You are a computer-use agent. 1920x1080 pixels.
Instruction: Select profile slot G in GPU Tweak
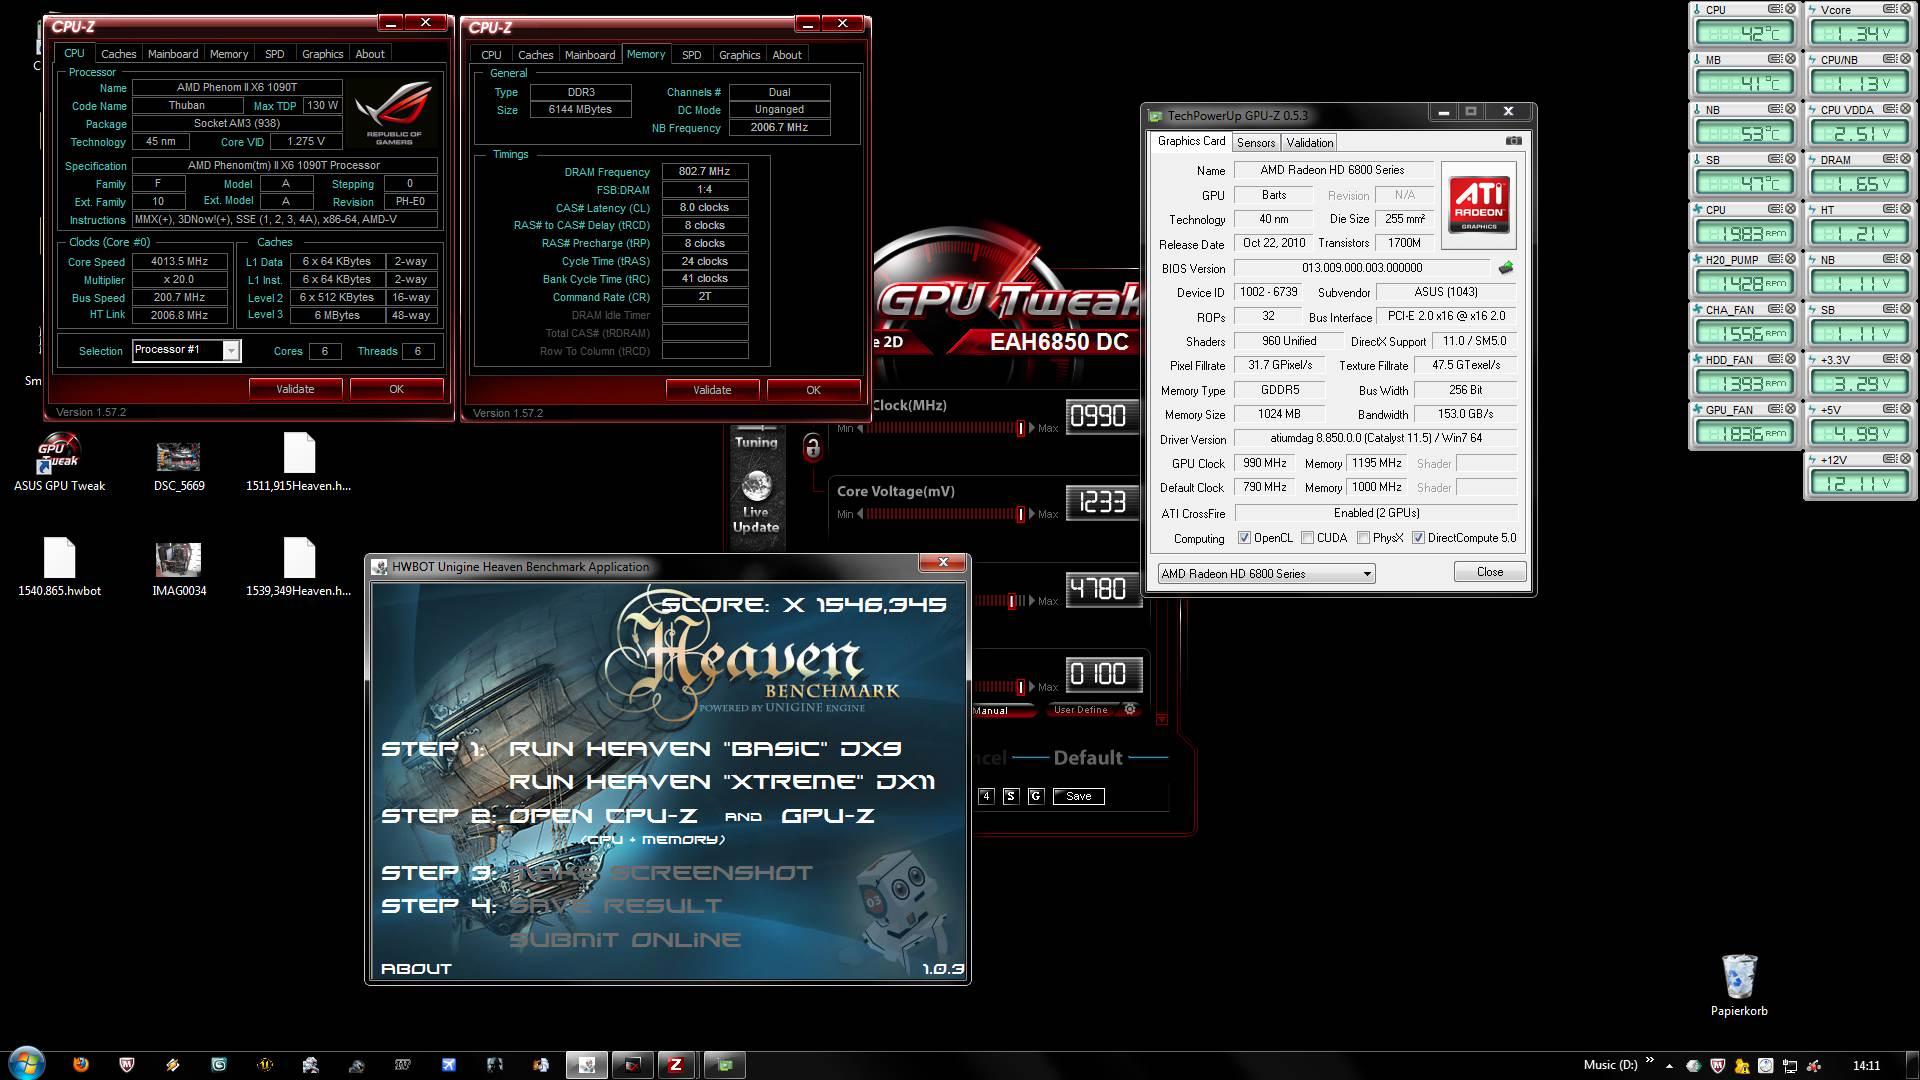[x=1035, y=796]
